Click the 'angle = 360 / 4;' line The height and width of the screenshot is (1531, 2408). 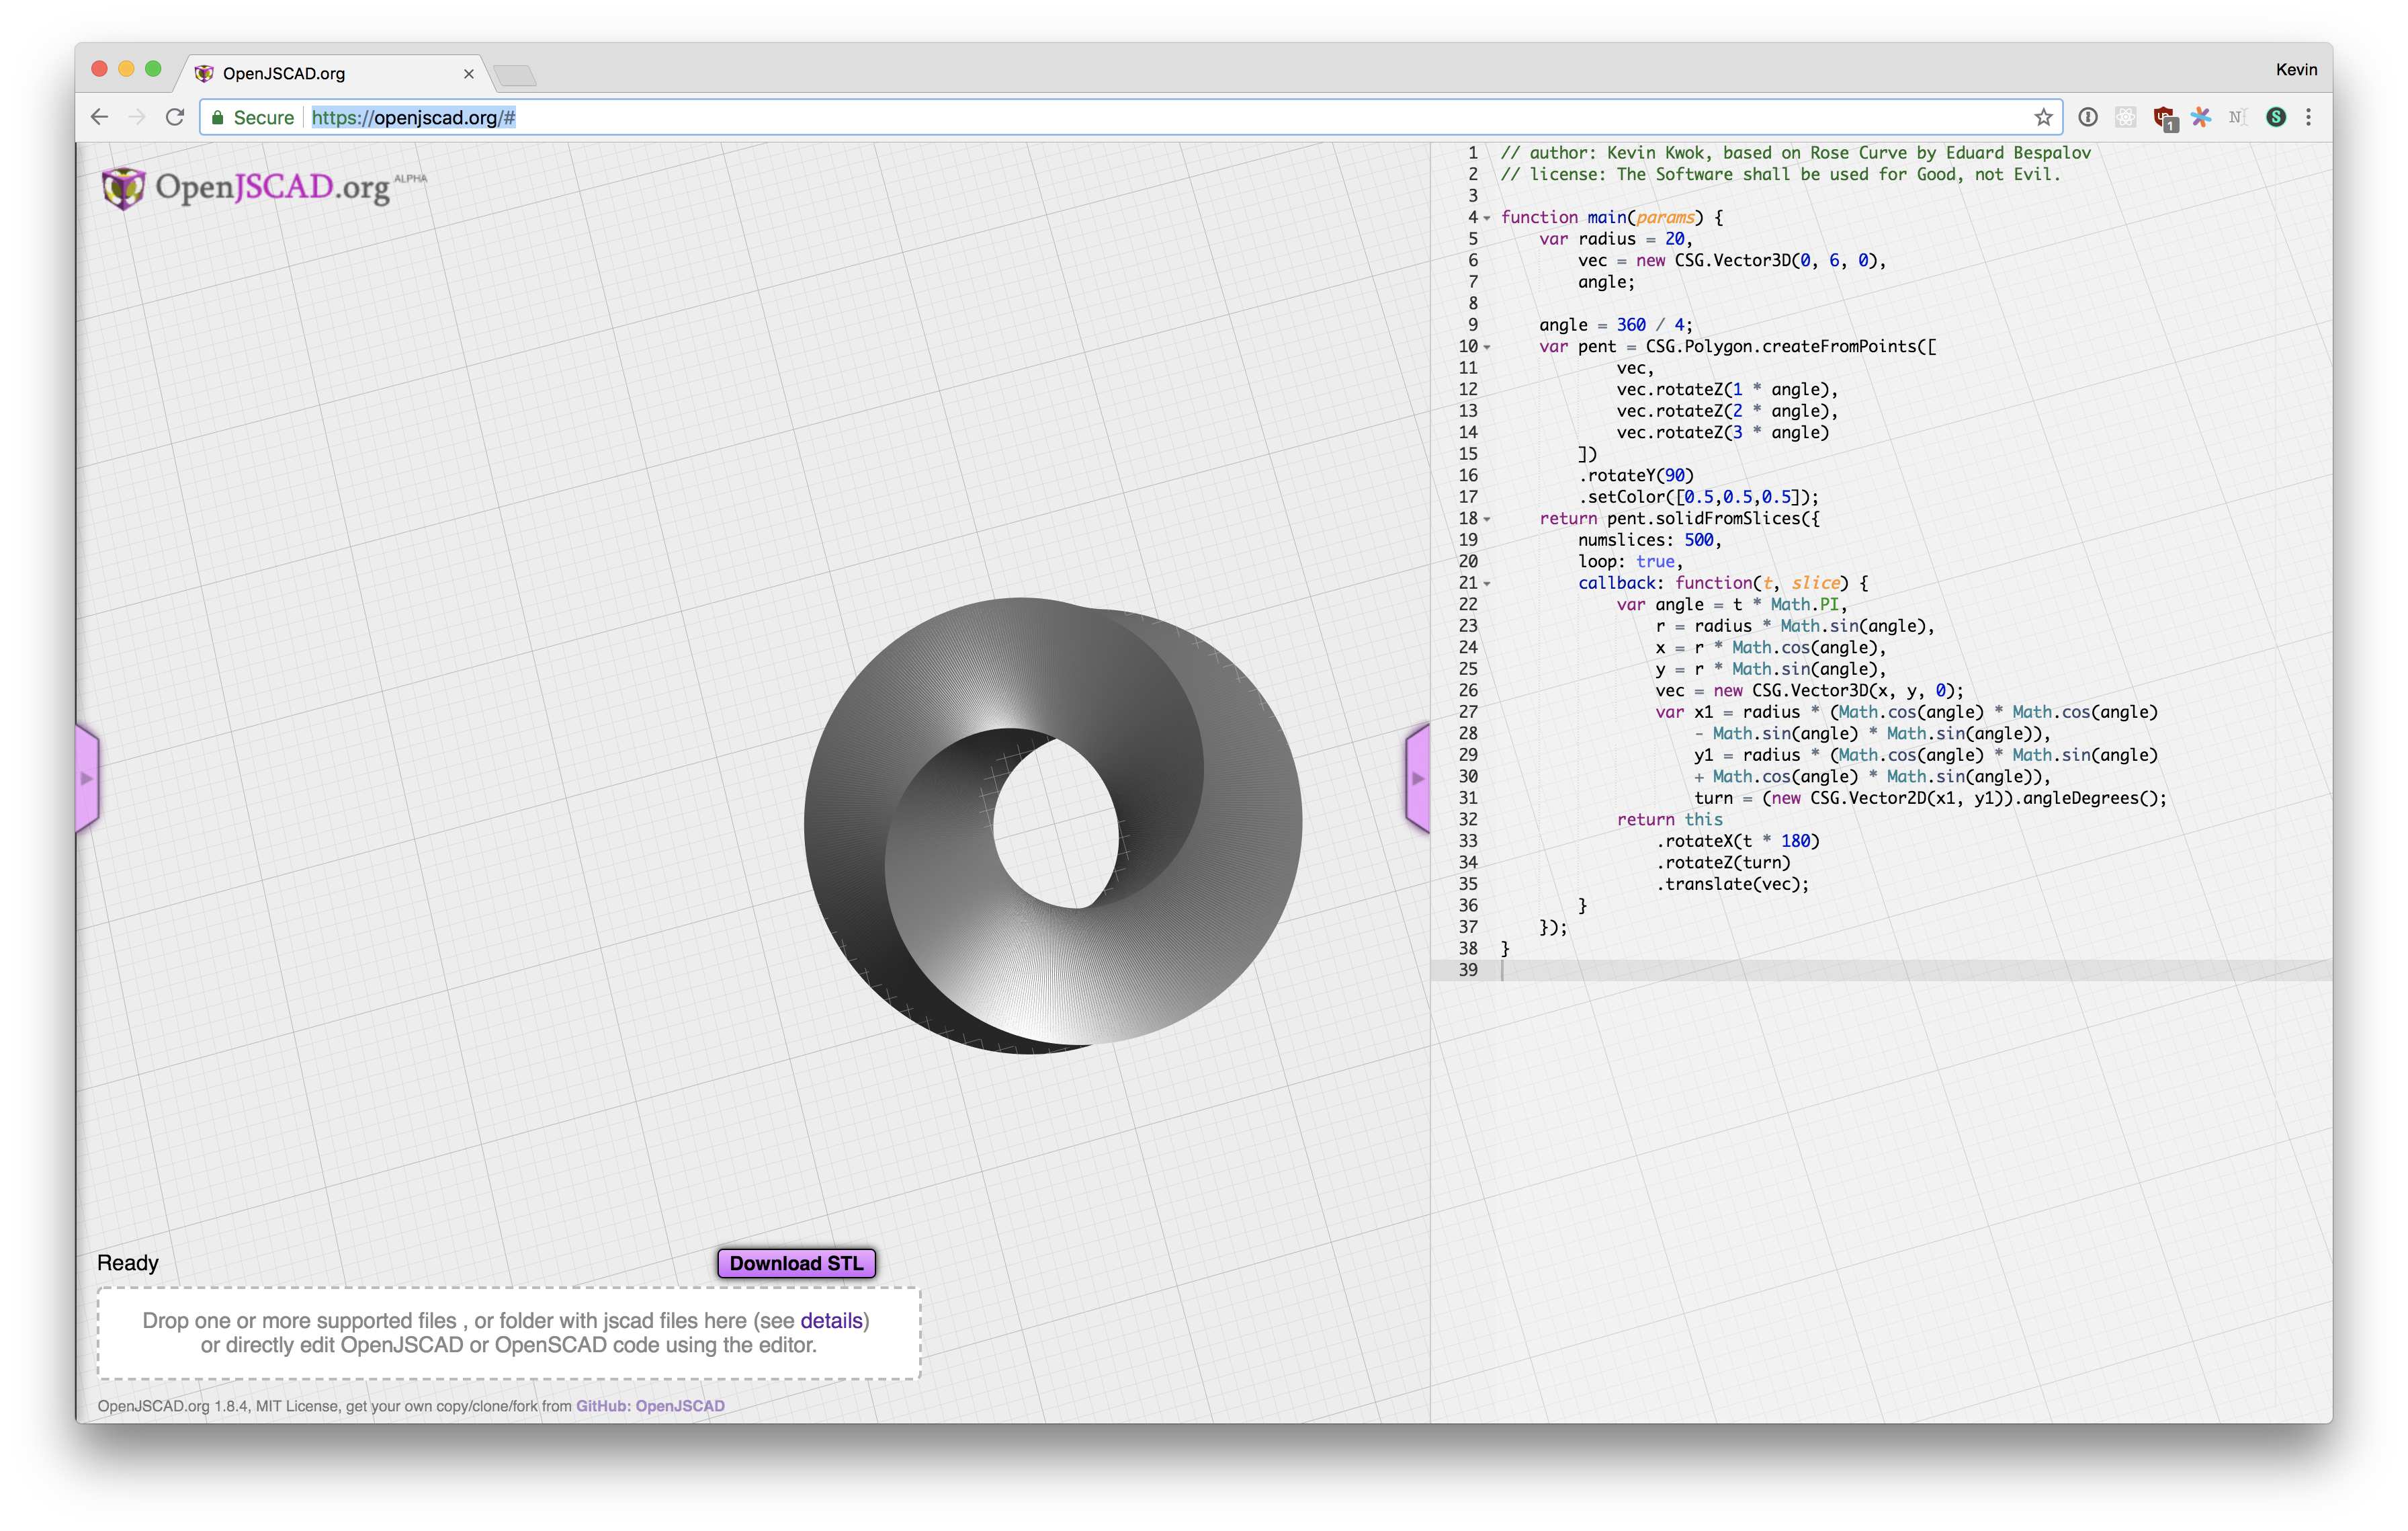tap(1615, 325)
